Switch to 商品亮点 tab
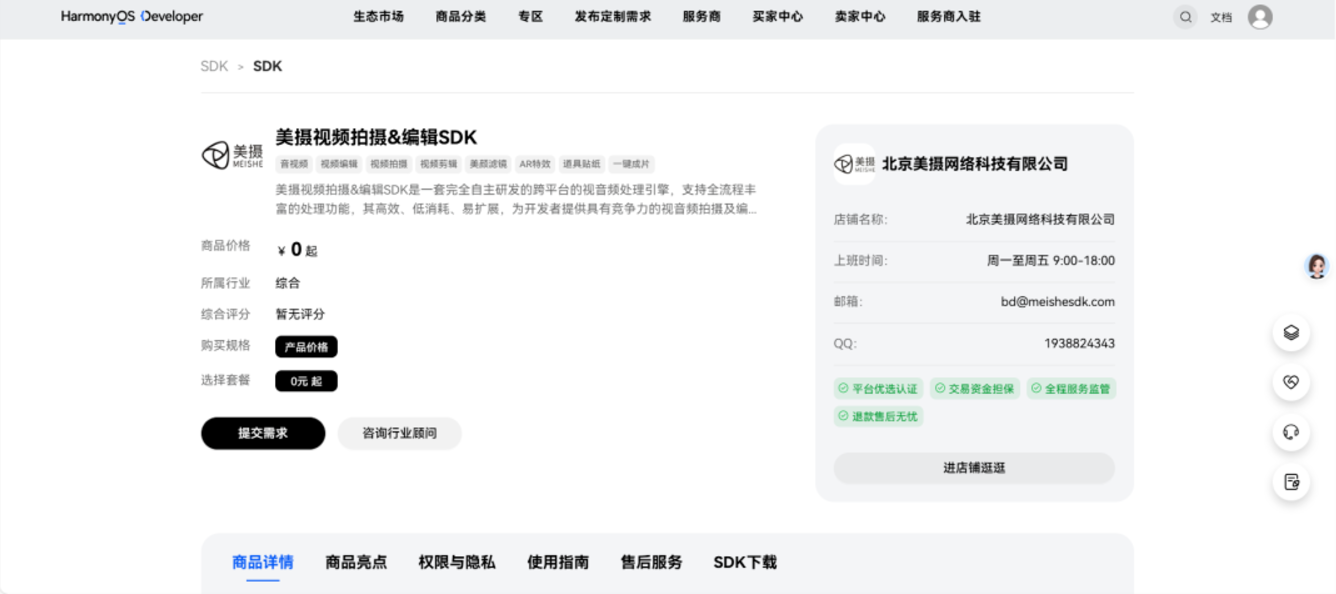Image resolution: width=1336 pixels, height=594 pixels. pos(356,562)
